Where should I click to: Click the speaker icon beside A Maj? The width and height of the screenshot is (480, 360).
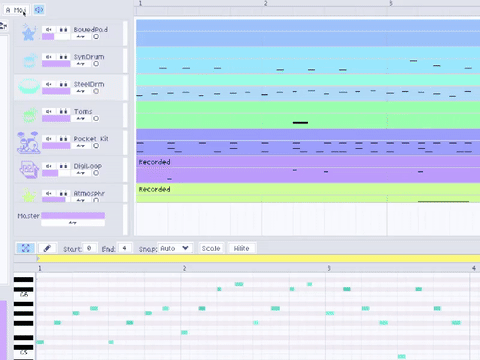(x=39, y=10)
